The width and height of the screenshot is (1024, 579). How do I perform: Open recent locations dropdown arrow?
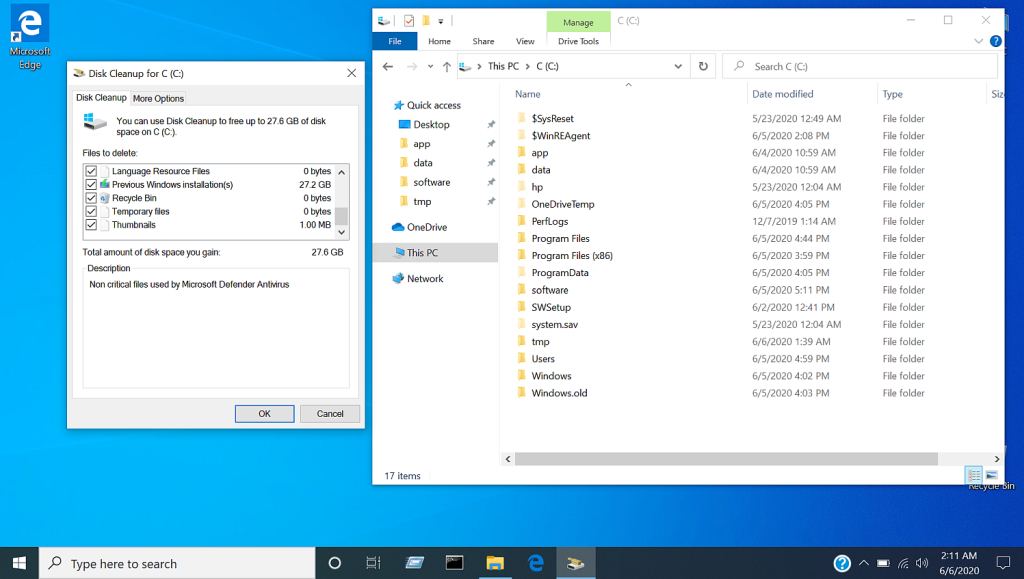430,67
